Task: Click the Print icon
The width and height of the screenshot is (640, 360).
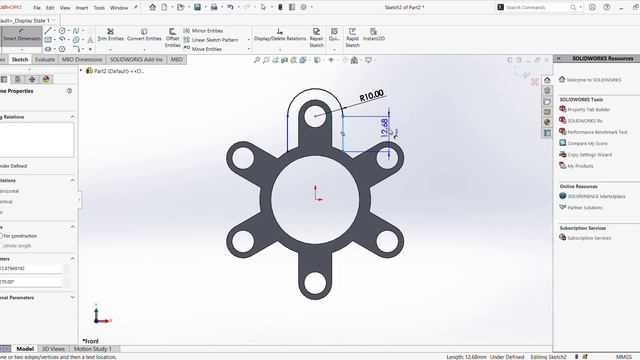Action: (214, 7)
